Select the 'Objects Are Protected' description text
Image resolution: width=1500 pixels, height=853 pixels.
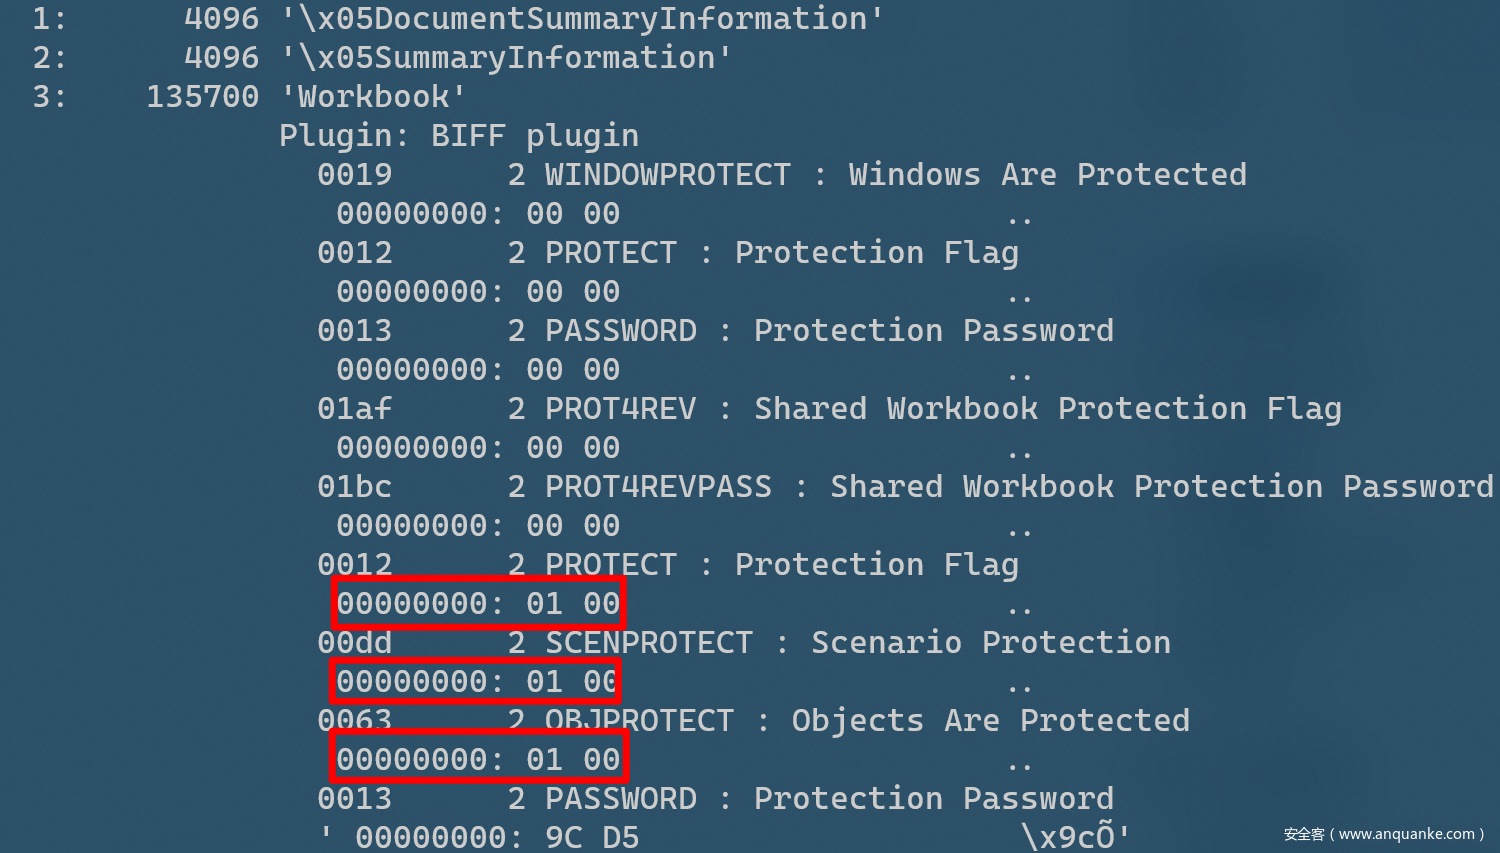click(990, 721)
